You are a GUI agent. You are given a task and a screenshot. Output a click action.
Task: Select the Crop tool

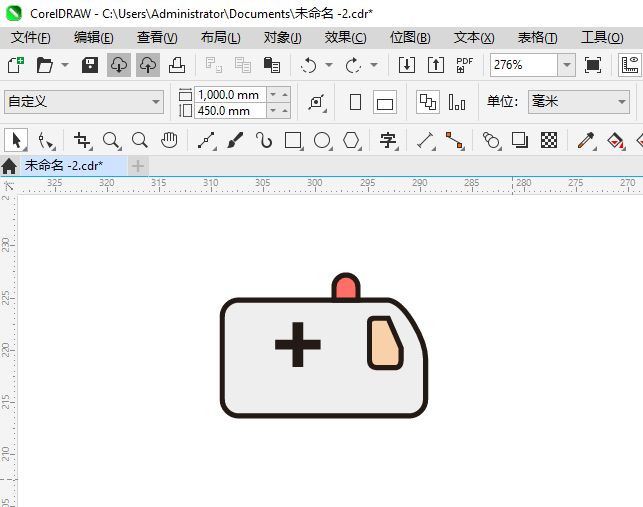point(82,140)
